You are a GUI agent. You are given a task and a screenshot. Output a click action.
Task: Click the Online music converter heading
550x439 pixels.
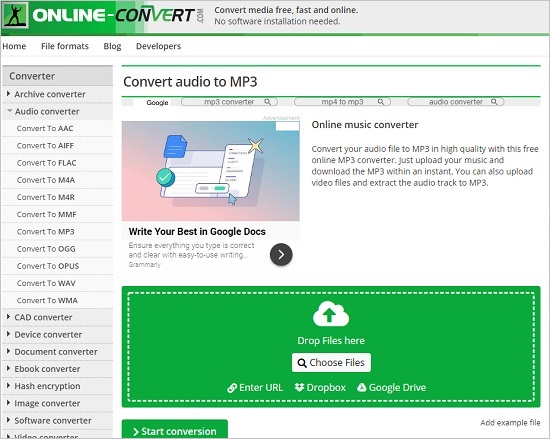point(365,124)
